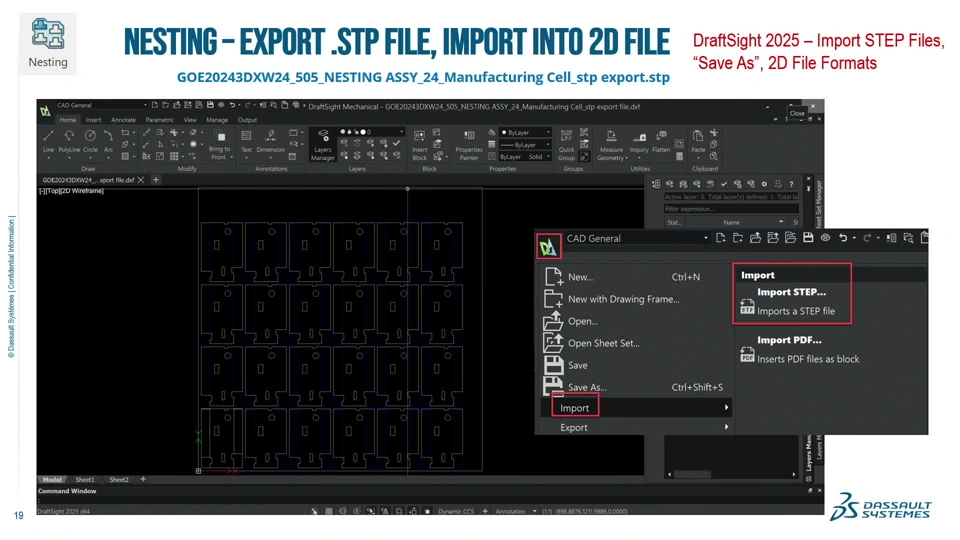This screenshot has height=540, width=960.
Task: Click the Save icon in enlarged quick-access toolbar
Action: click(808, 238)
